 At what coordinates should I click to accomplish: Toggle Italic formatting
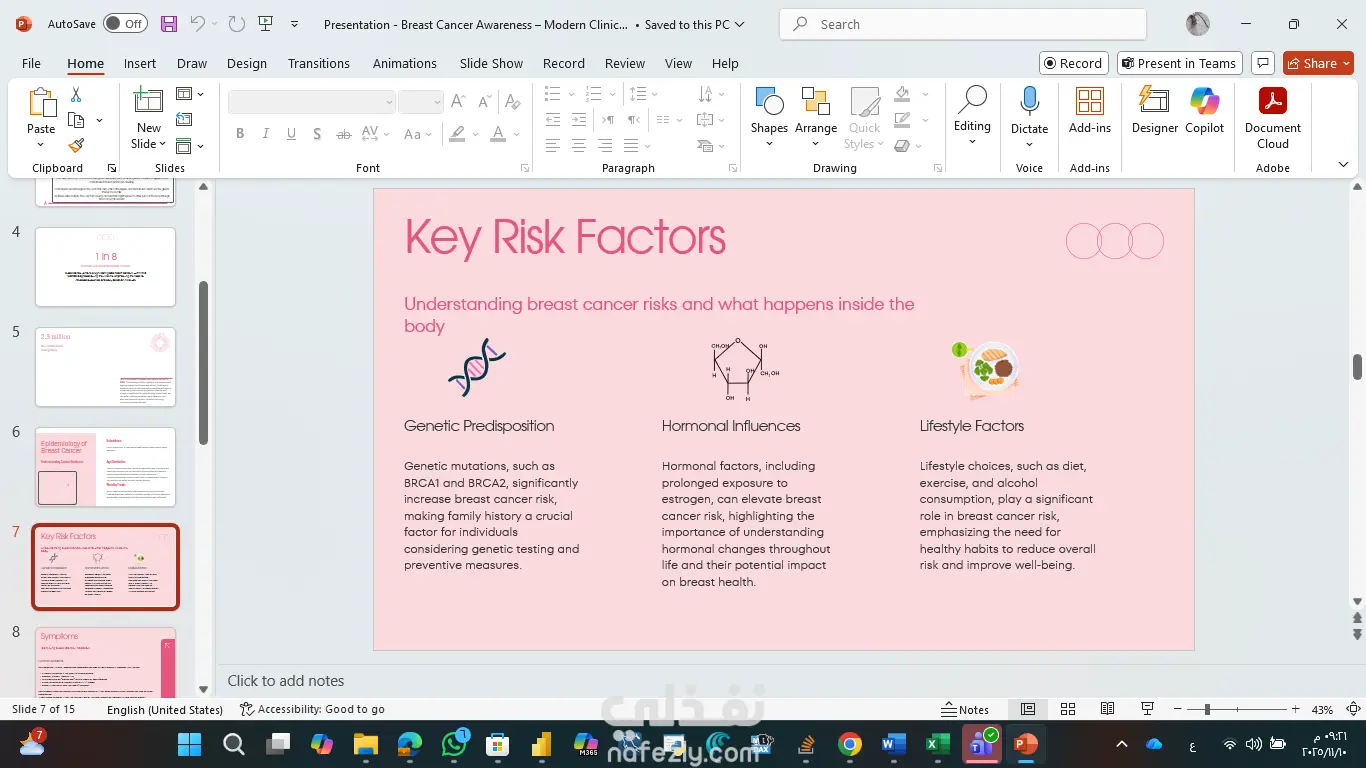click(266, 134)
